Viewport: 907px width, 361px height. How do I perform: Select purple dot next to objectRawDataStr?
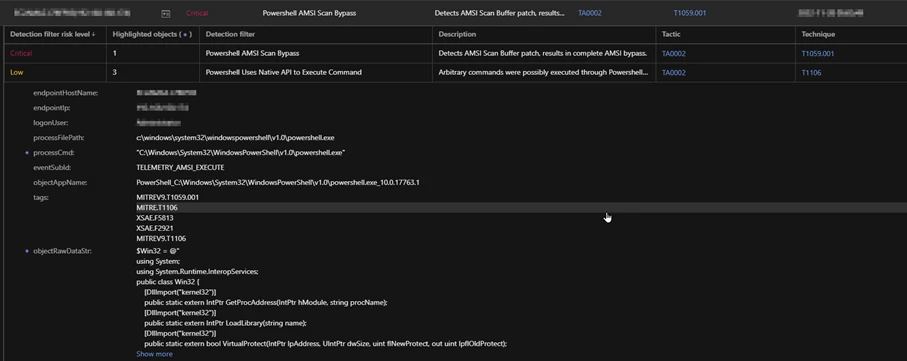(27, 251)
